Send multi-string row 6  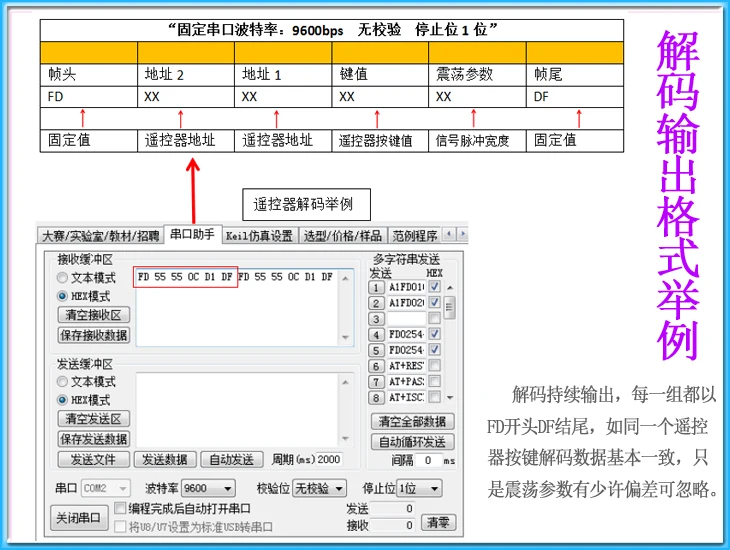[x=376, y=366]
